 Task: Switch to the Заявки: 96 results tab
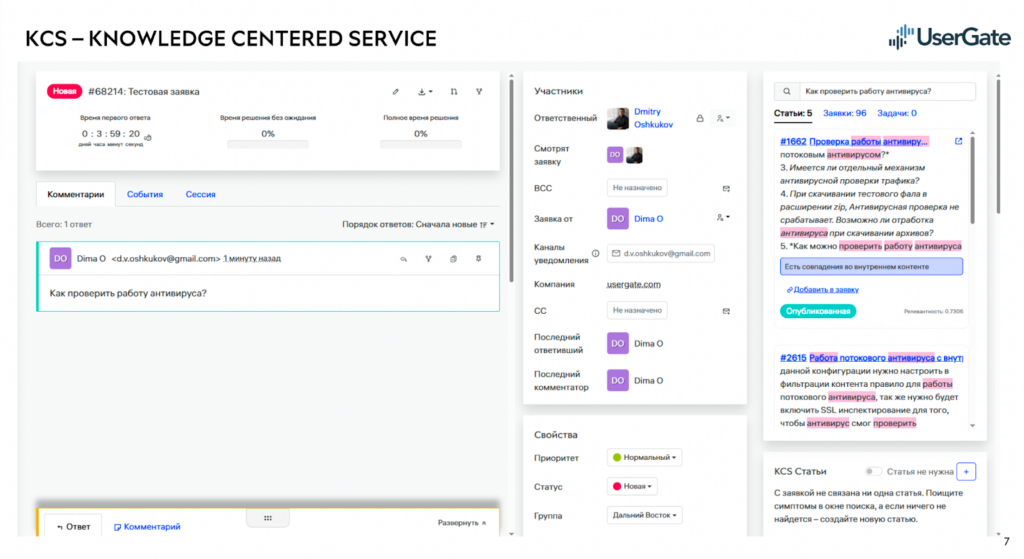coord(846,113)
